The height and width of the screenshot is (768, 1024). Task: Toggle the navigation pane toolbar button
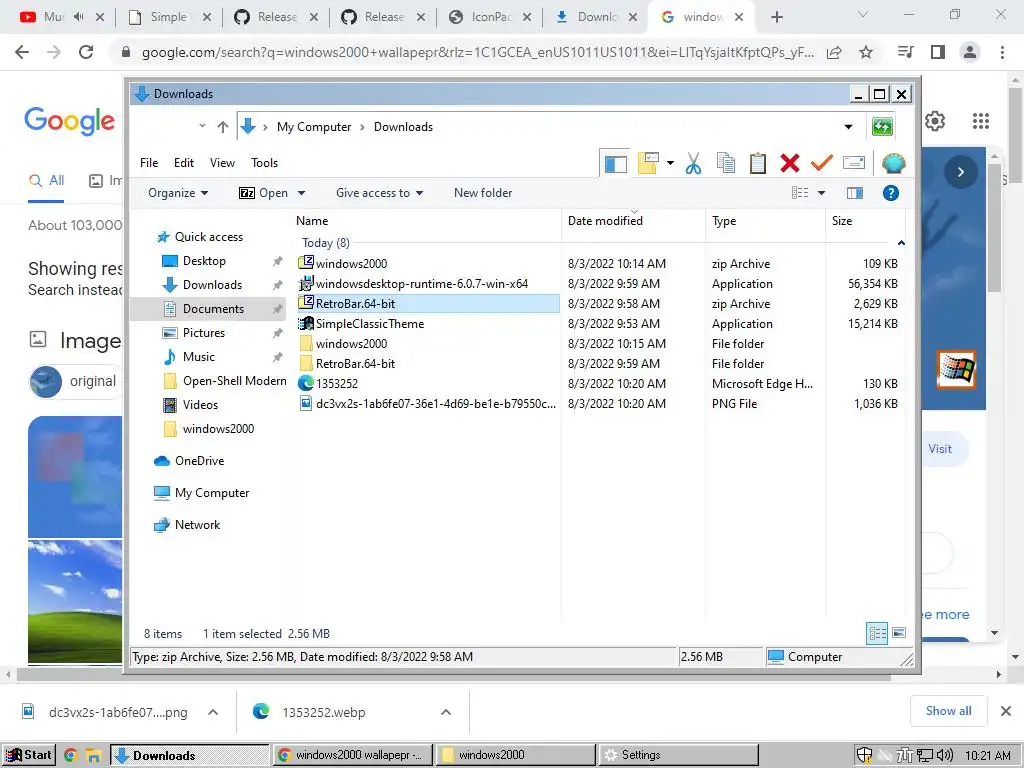615,163
